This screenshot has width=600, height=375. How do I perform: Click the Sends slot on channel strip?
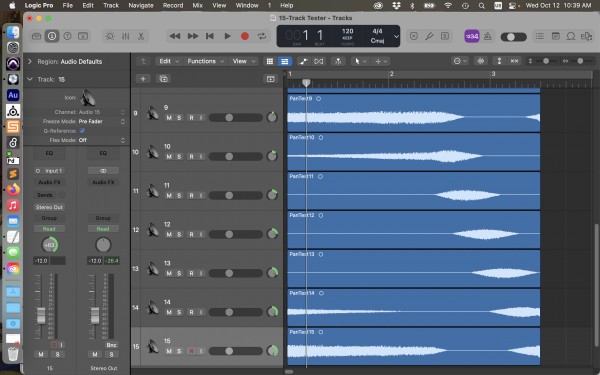pyautogui.click(x=45, y=195)
